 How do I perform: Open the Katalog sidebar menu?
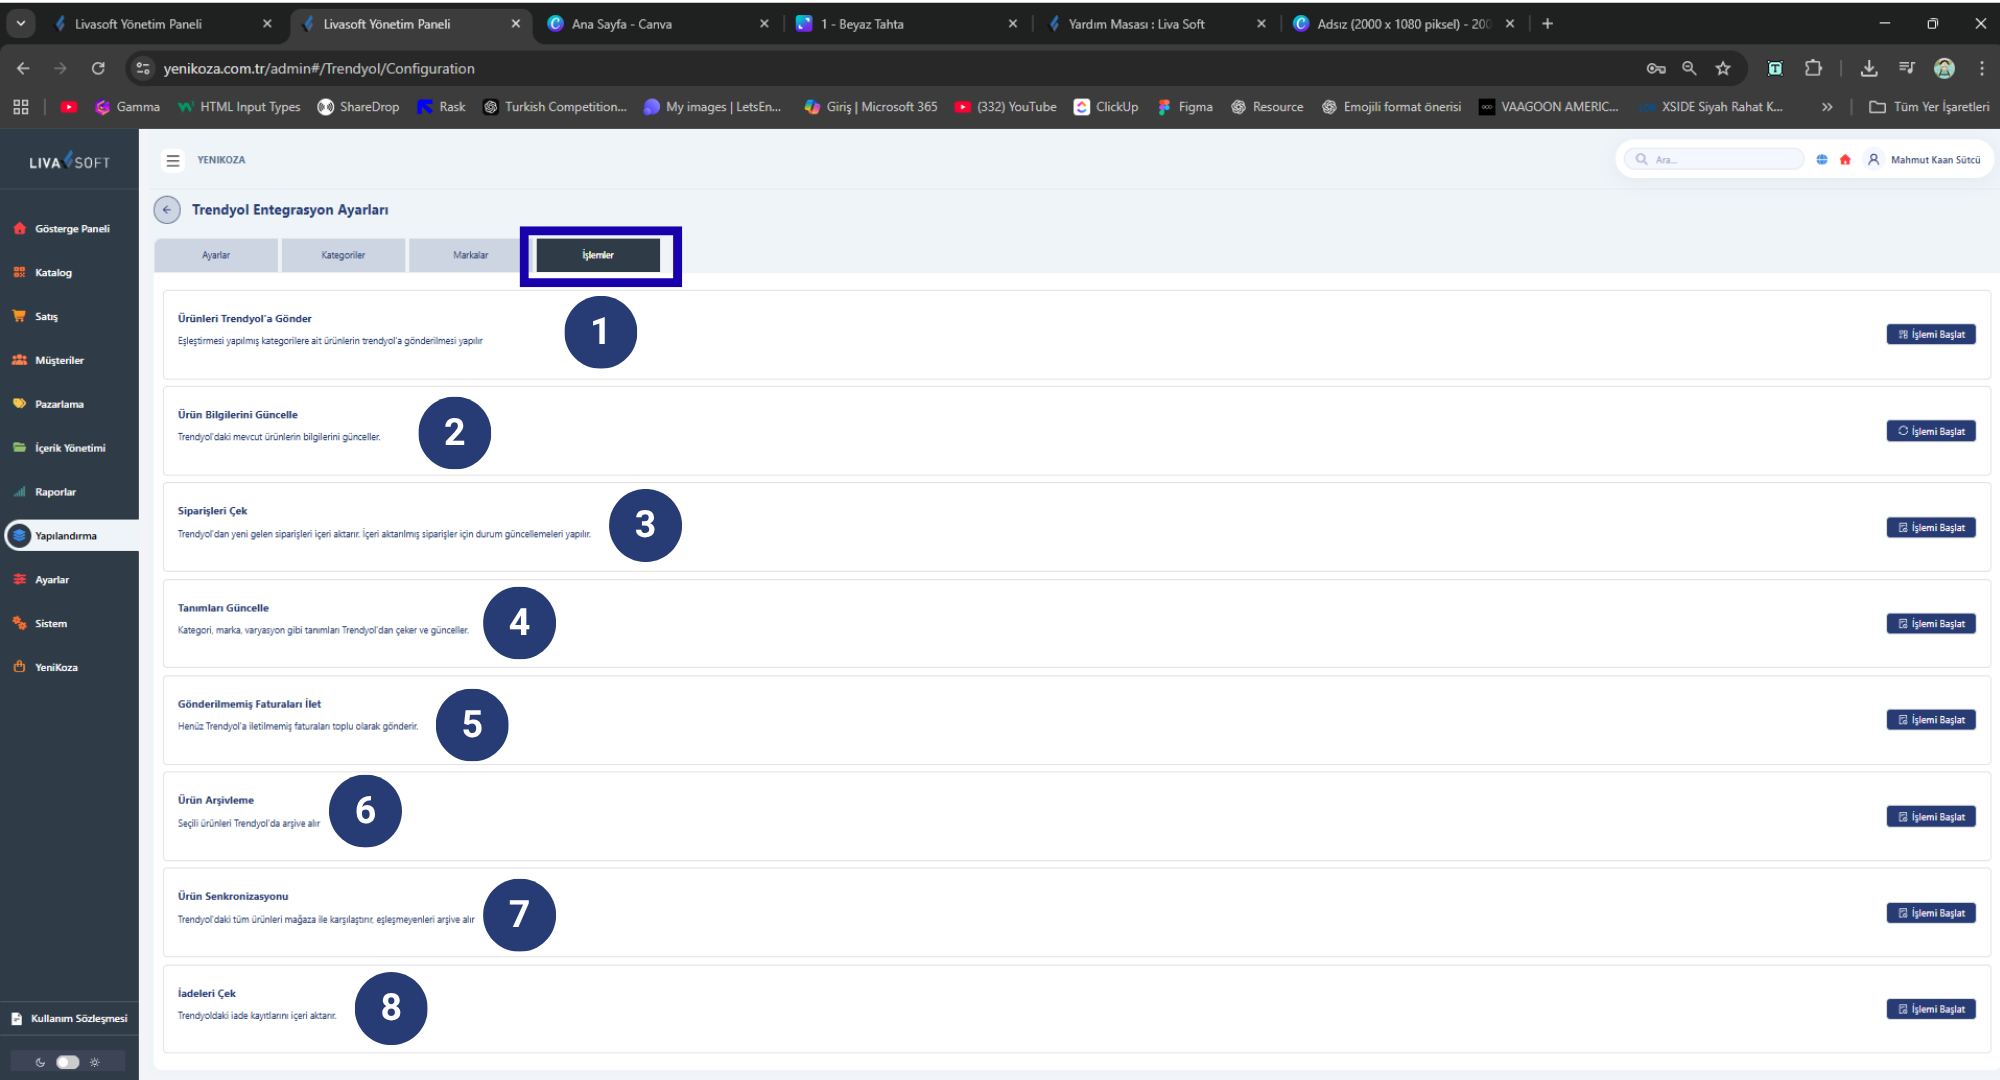[x=53, y=273]
